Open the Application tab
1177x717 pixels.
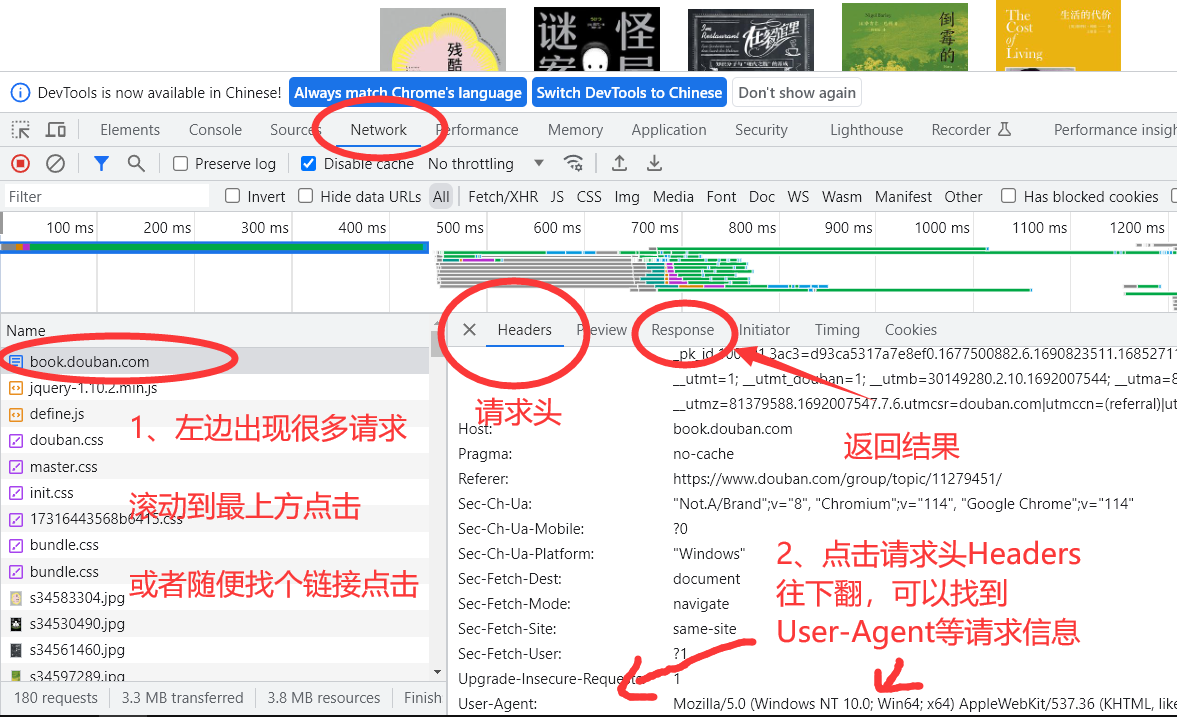click(x=669, y=130)
